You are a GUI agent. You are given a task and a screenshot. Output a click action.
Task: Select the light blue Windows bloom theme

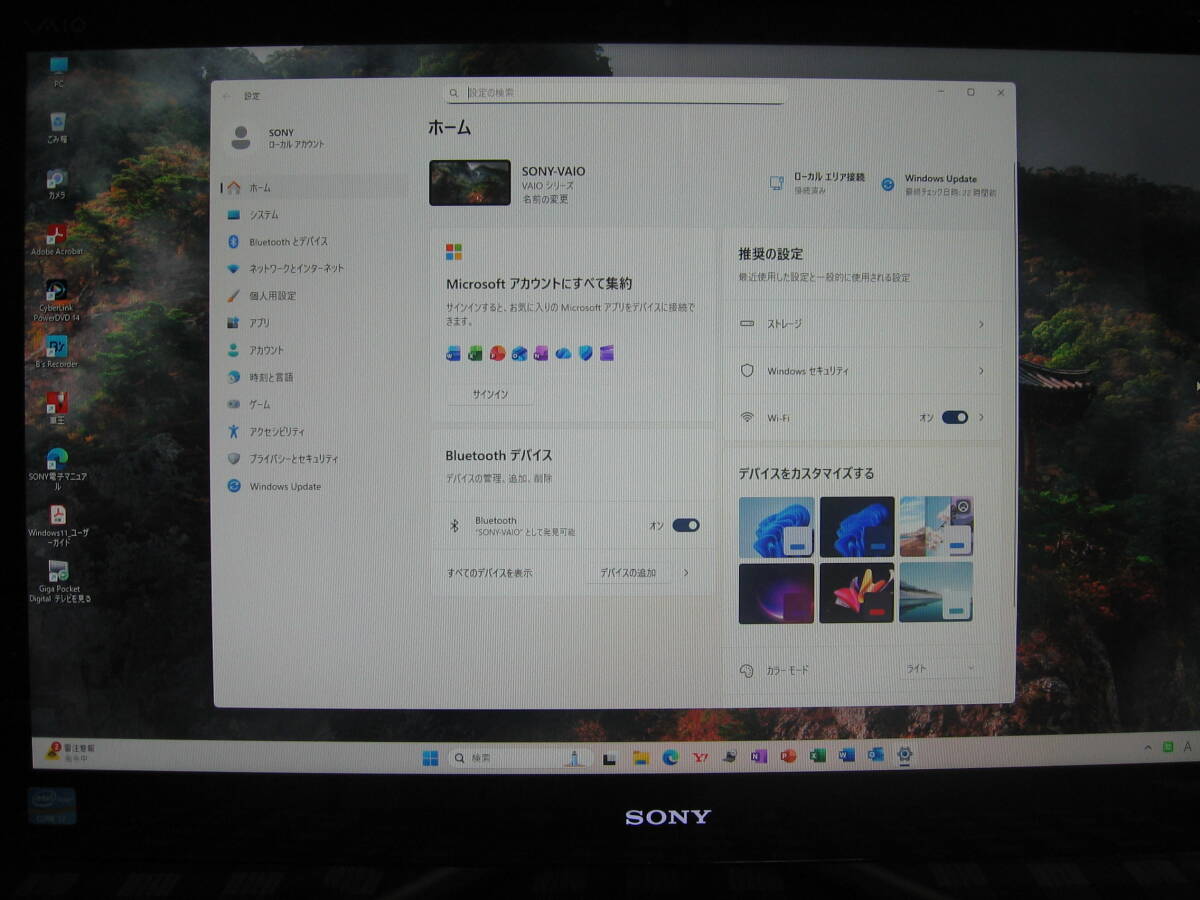click(777, 527)
